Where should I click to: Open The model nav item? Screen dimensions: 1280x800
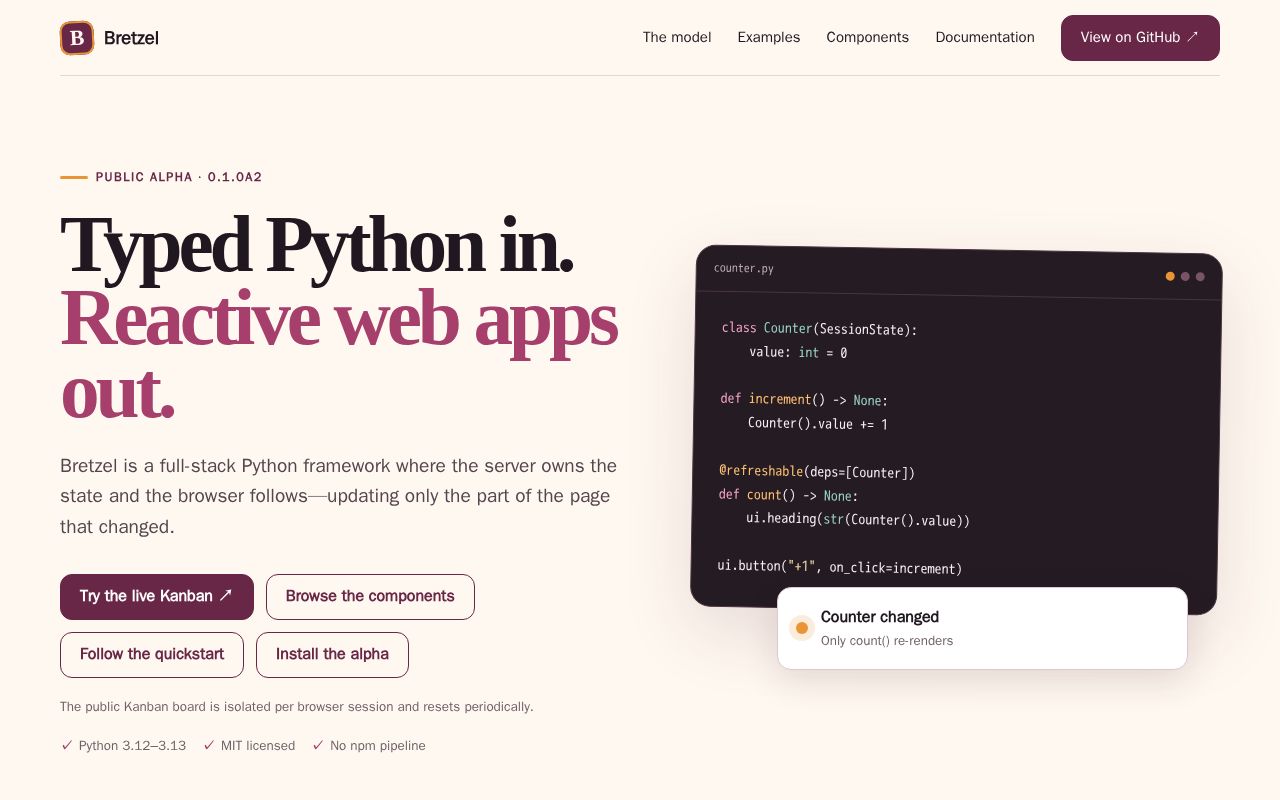[677, 37]
